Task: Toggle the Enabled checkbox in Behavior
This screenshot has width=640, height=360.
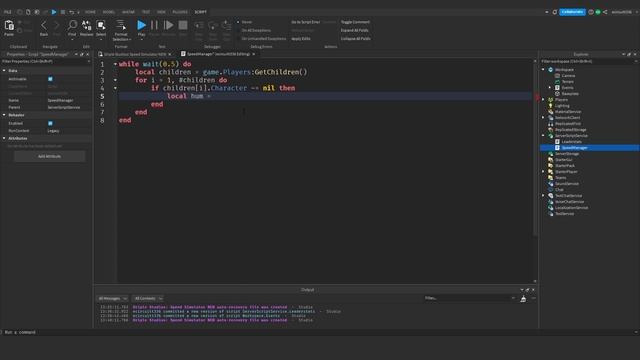Action: (50, 123)
